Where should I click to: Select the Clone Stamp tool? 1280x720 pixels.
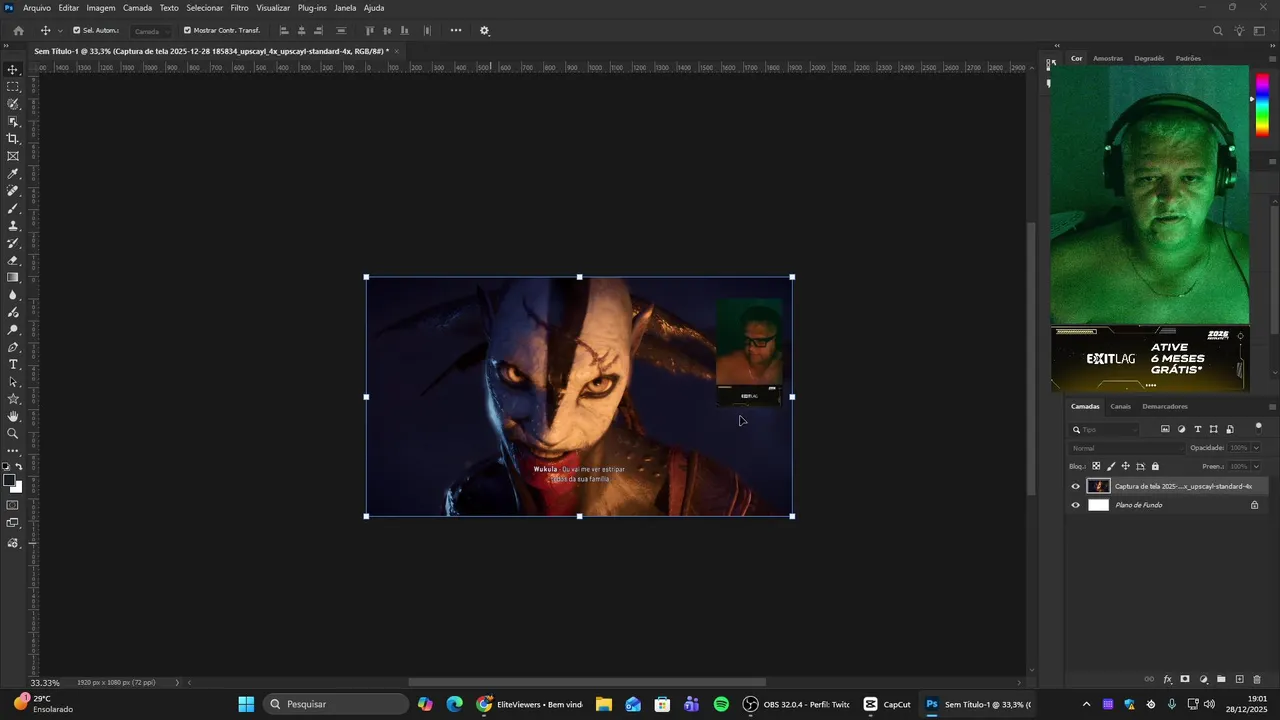pos(13,226)
